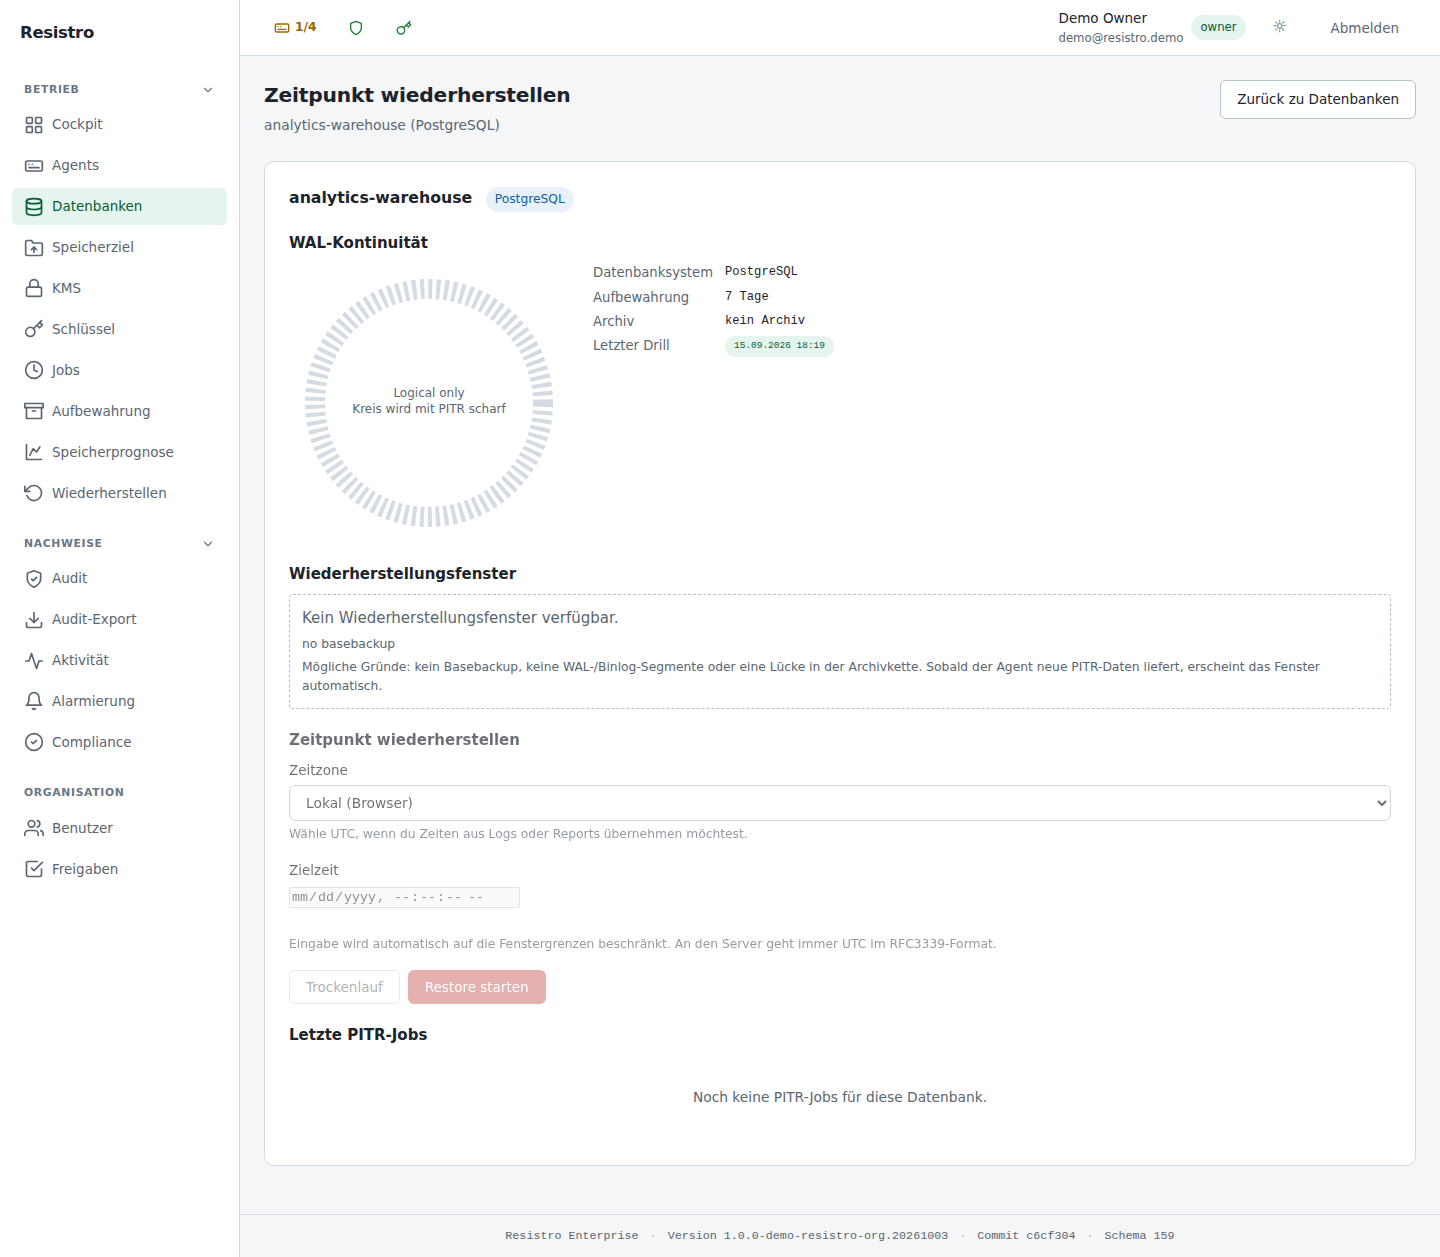
Task: Open the Zeitzone dropdown
Action: coord(840,803)
